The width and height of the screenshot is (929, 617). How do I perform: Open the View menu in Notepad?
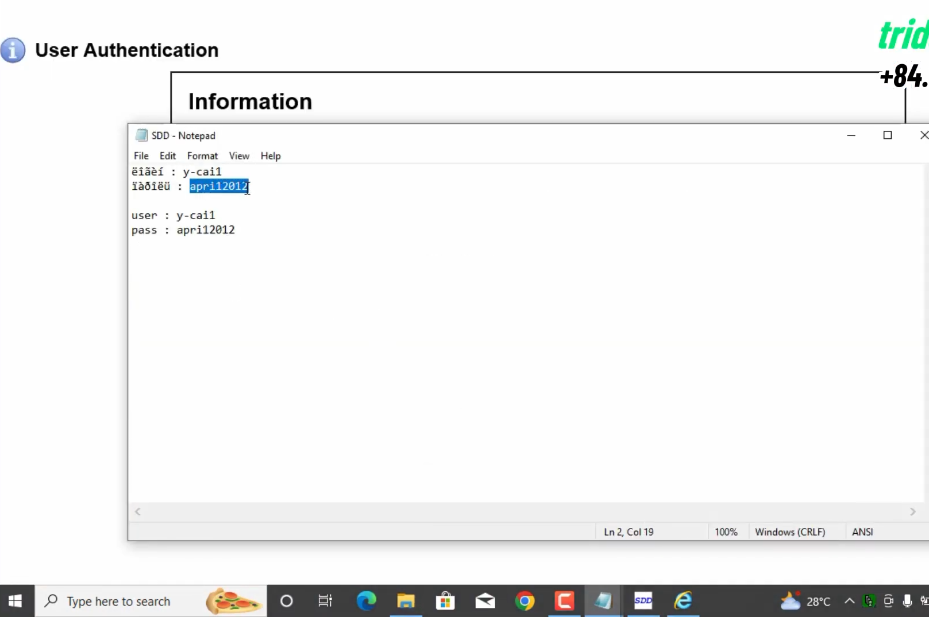[x=239, y=156]
